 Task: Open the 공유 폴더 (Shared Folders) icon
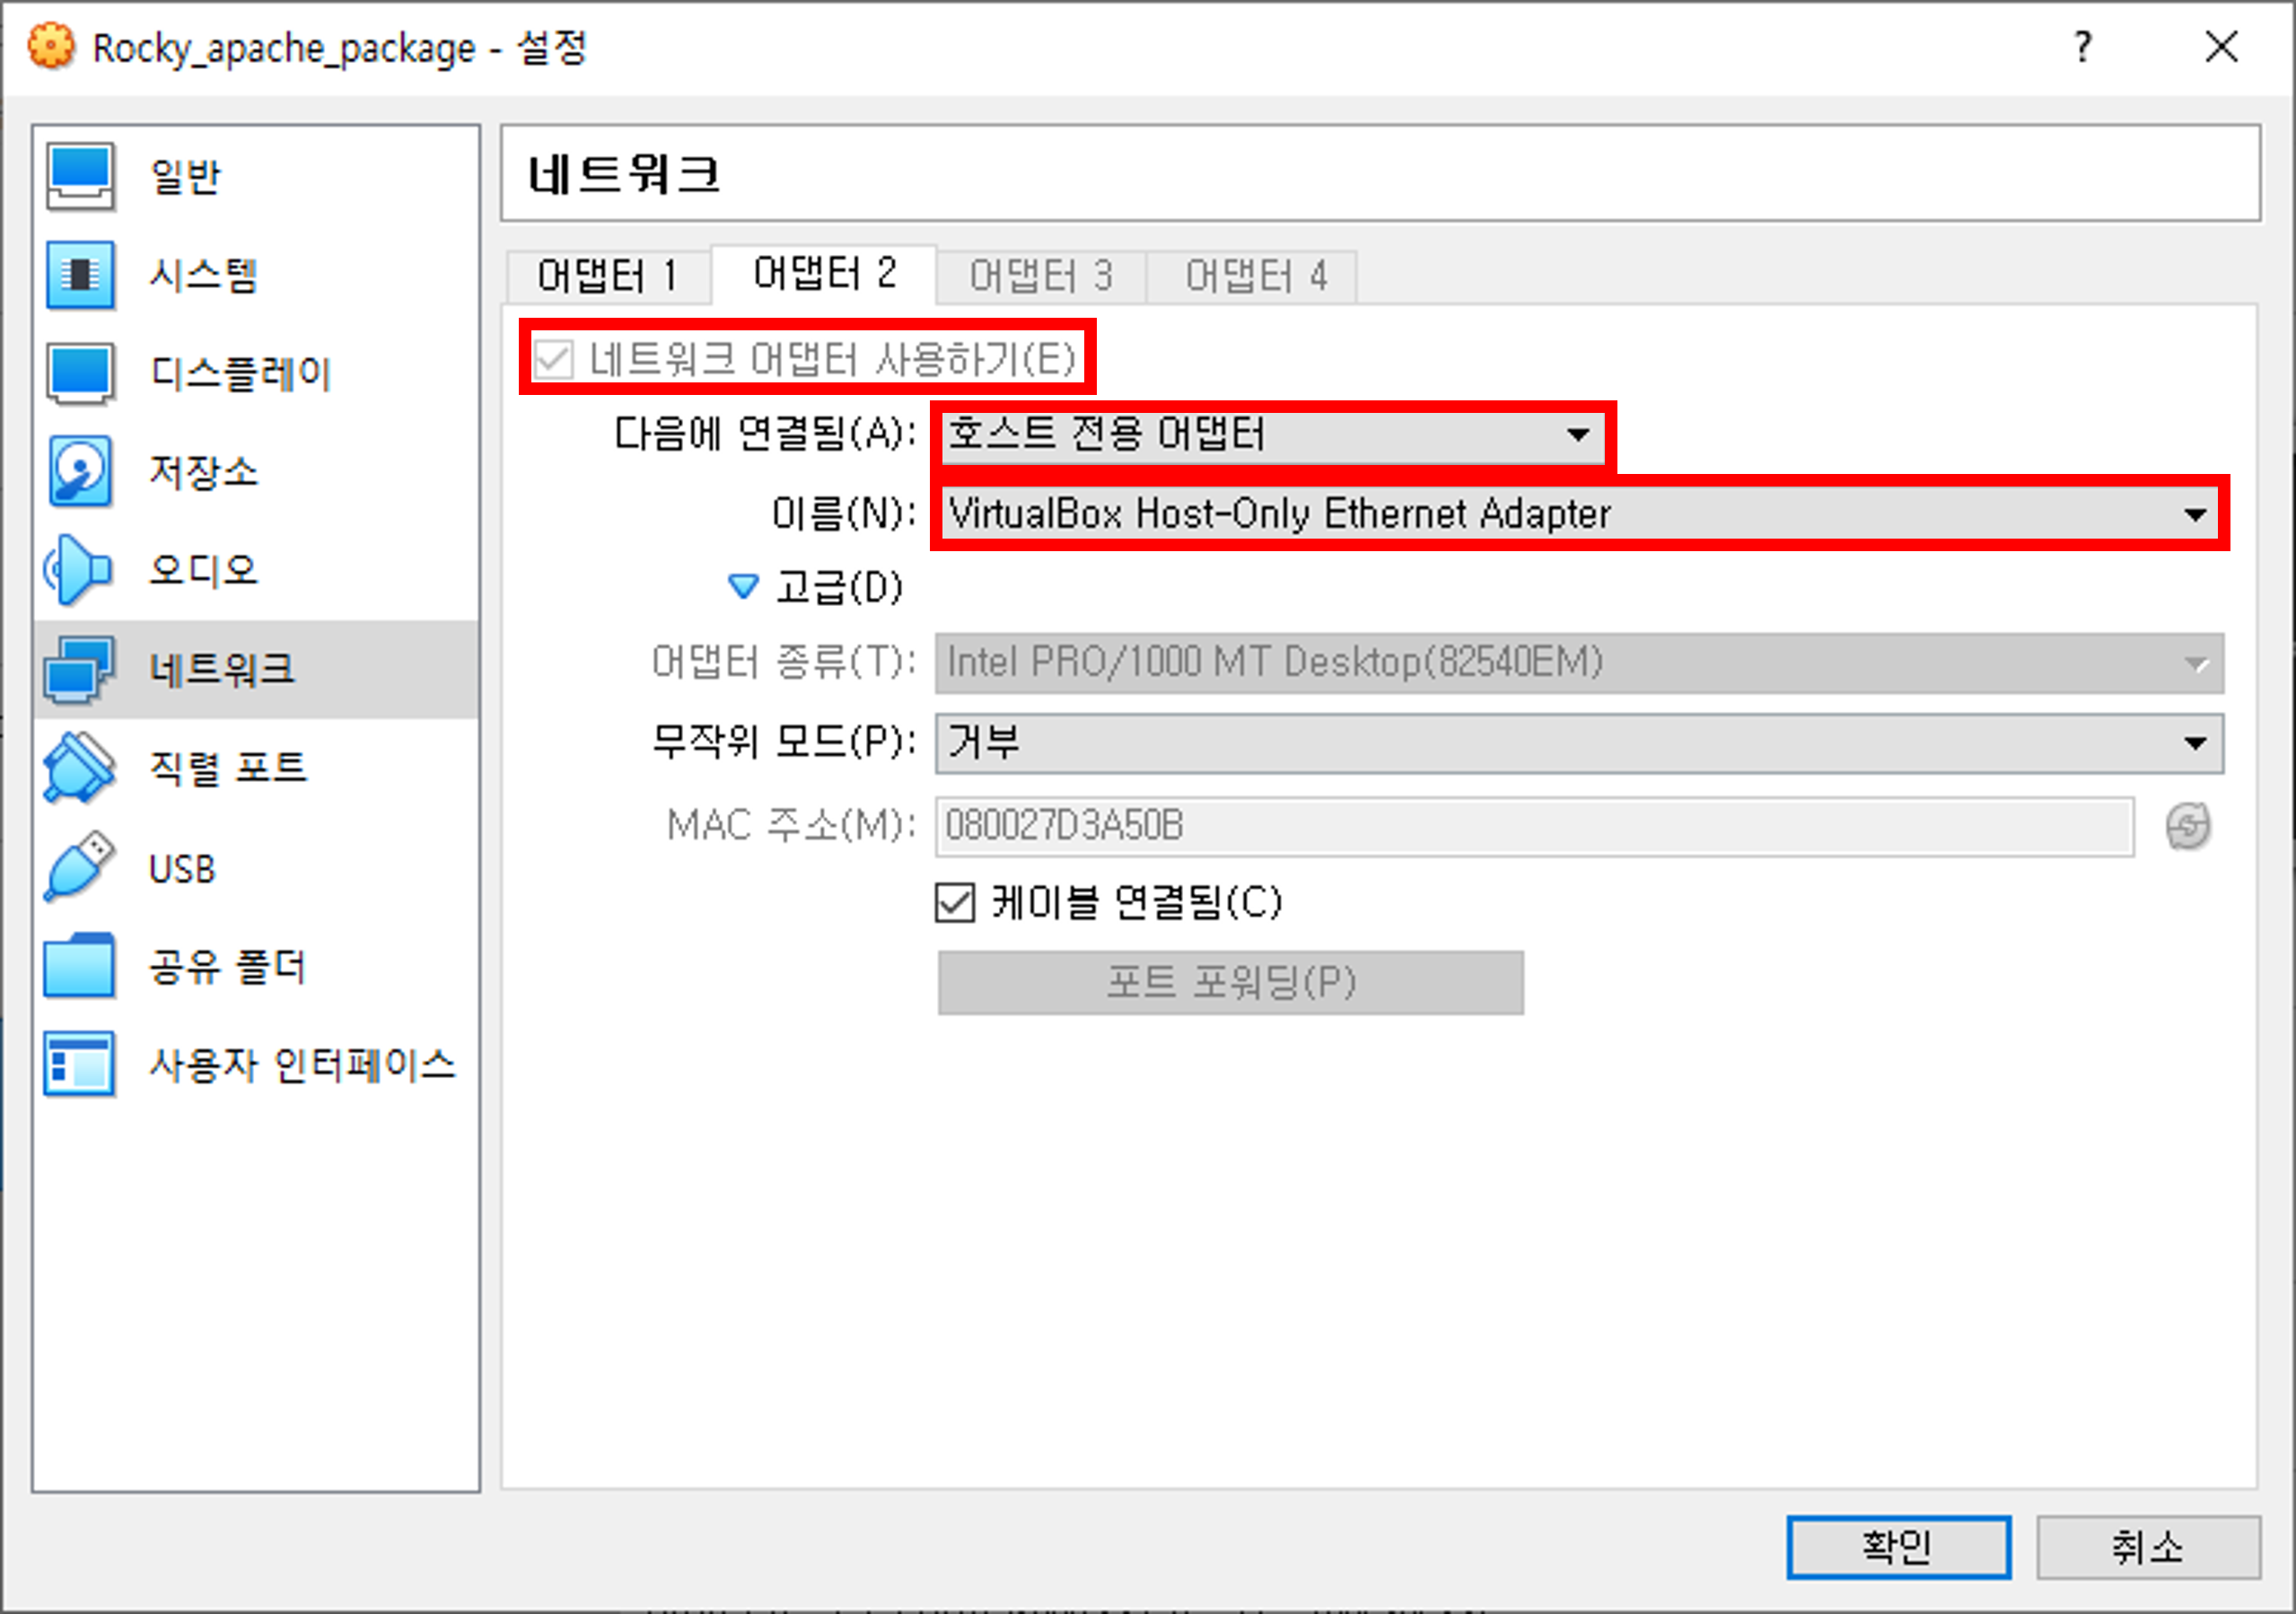pyautogui.click(x=80, y=966)
